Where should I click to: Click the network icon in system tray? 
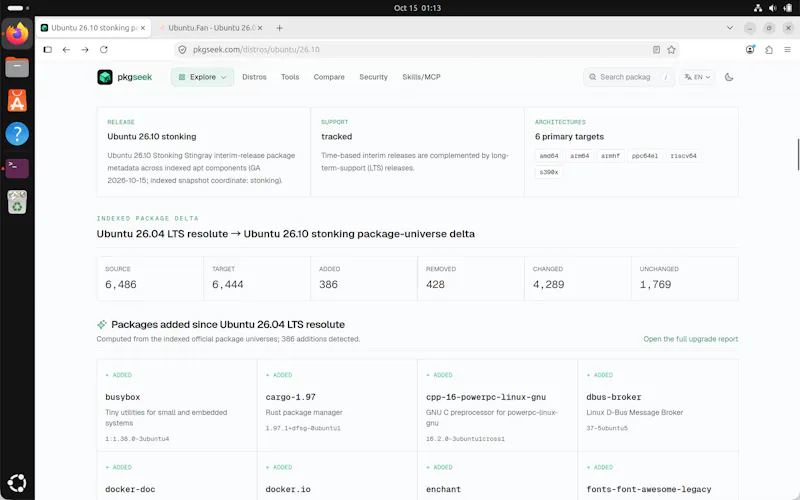758,8
